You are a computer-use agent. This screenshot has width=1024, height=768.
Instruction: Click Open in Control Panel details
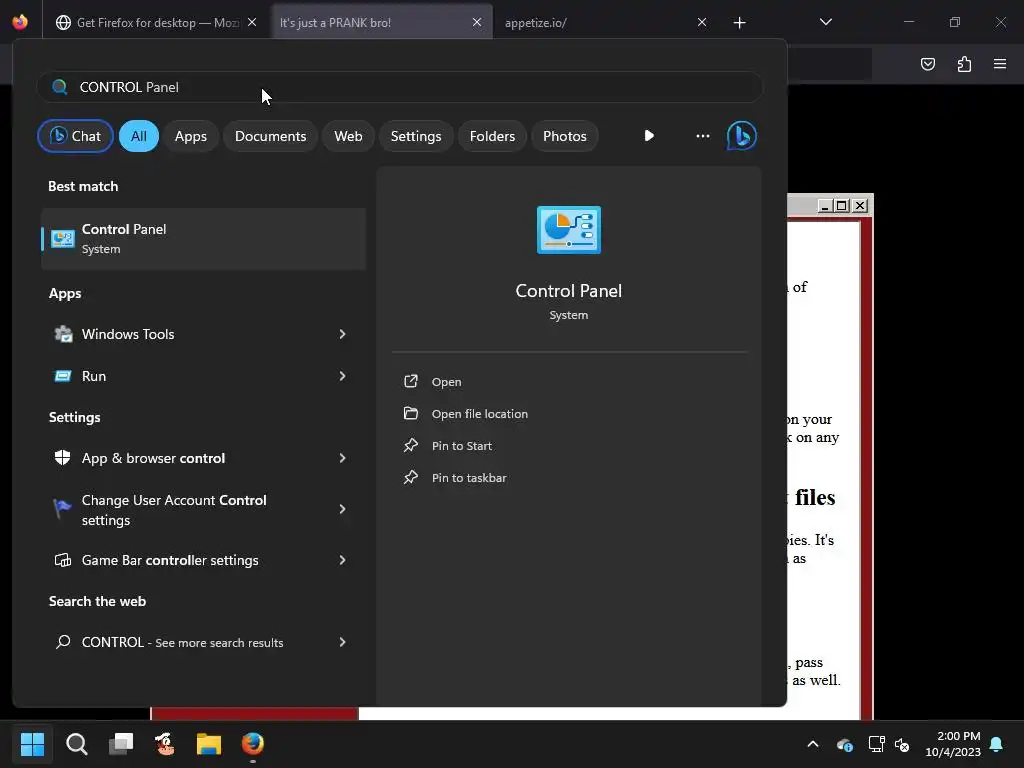pyautogui.click(x=446, y=382)
